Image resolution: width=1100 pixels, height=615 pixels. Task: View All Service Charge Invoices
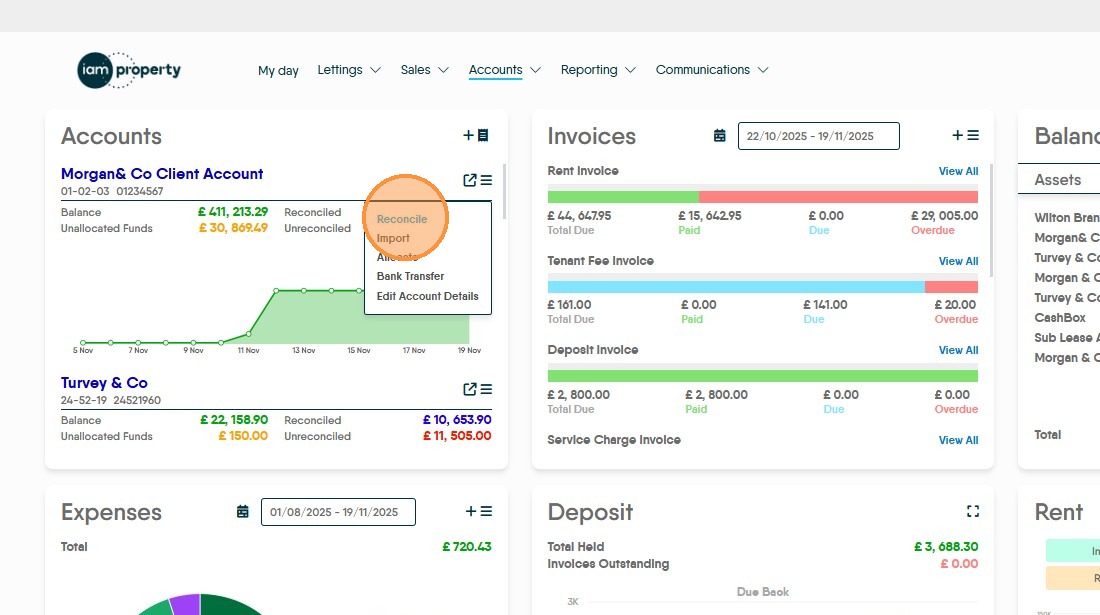click(958, 440)
